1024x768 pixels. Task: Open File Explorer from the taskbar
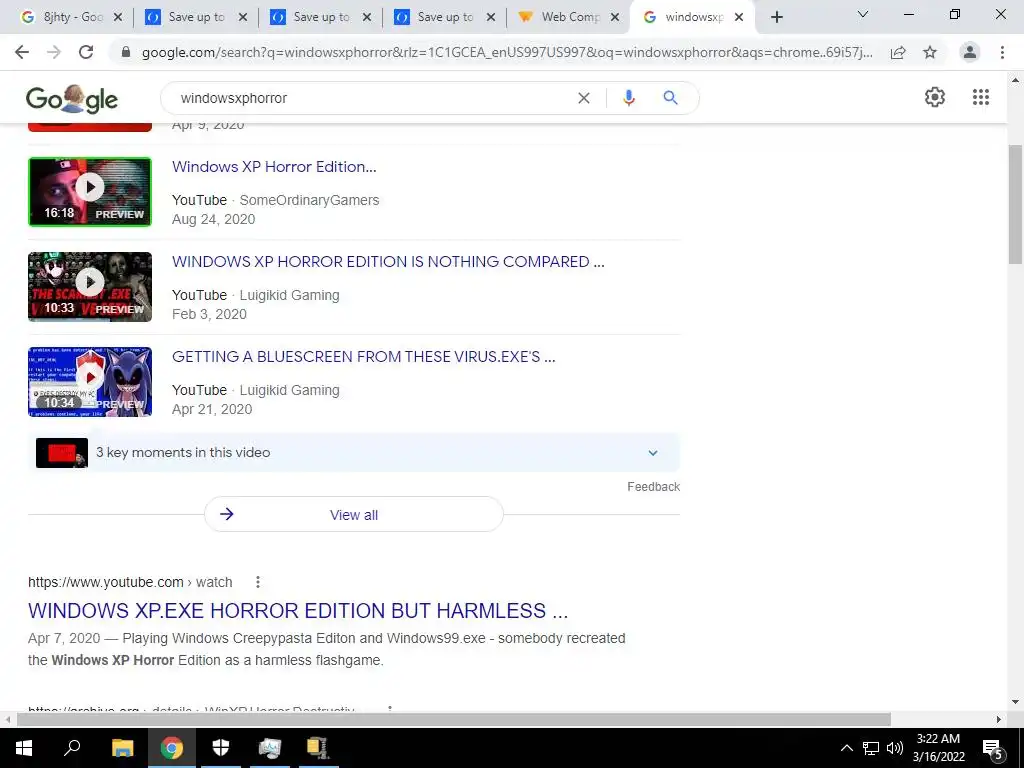point(122,748)
